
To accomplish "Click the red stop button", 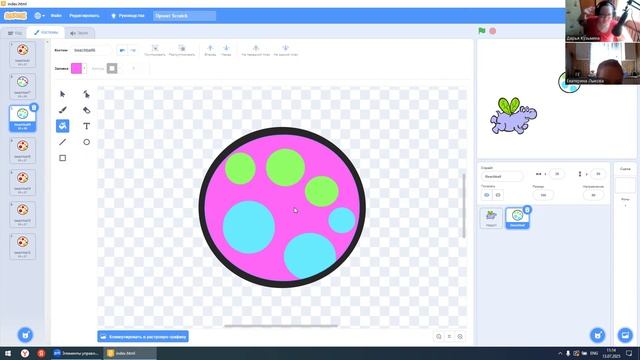I will [493, 31].
